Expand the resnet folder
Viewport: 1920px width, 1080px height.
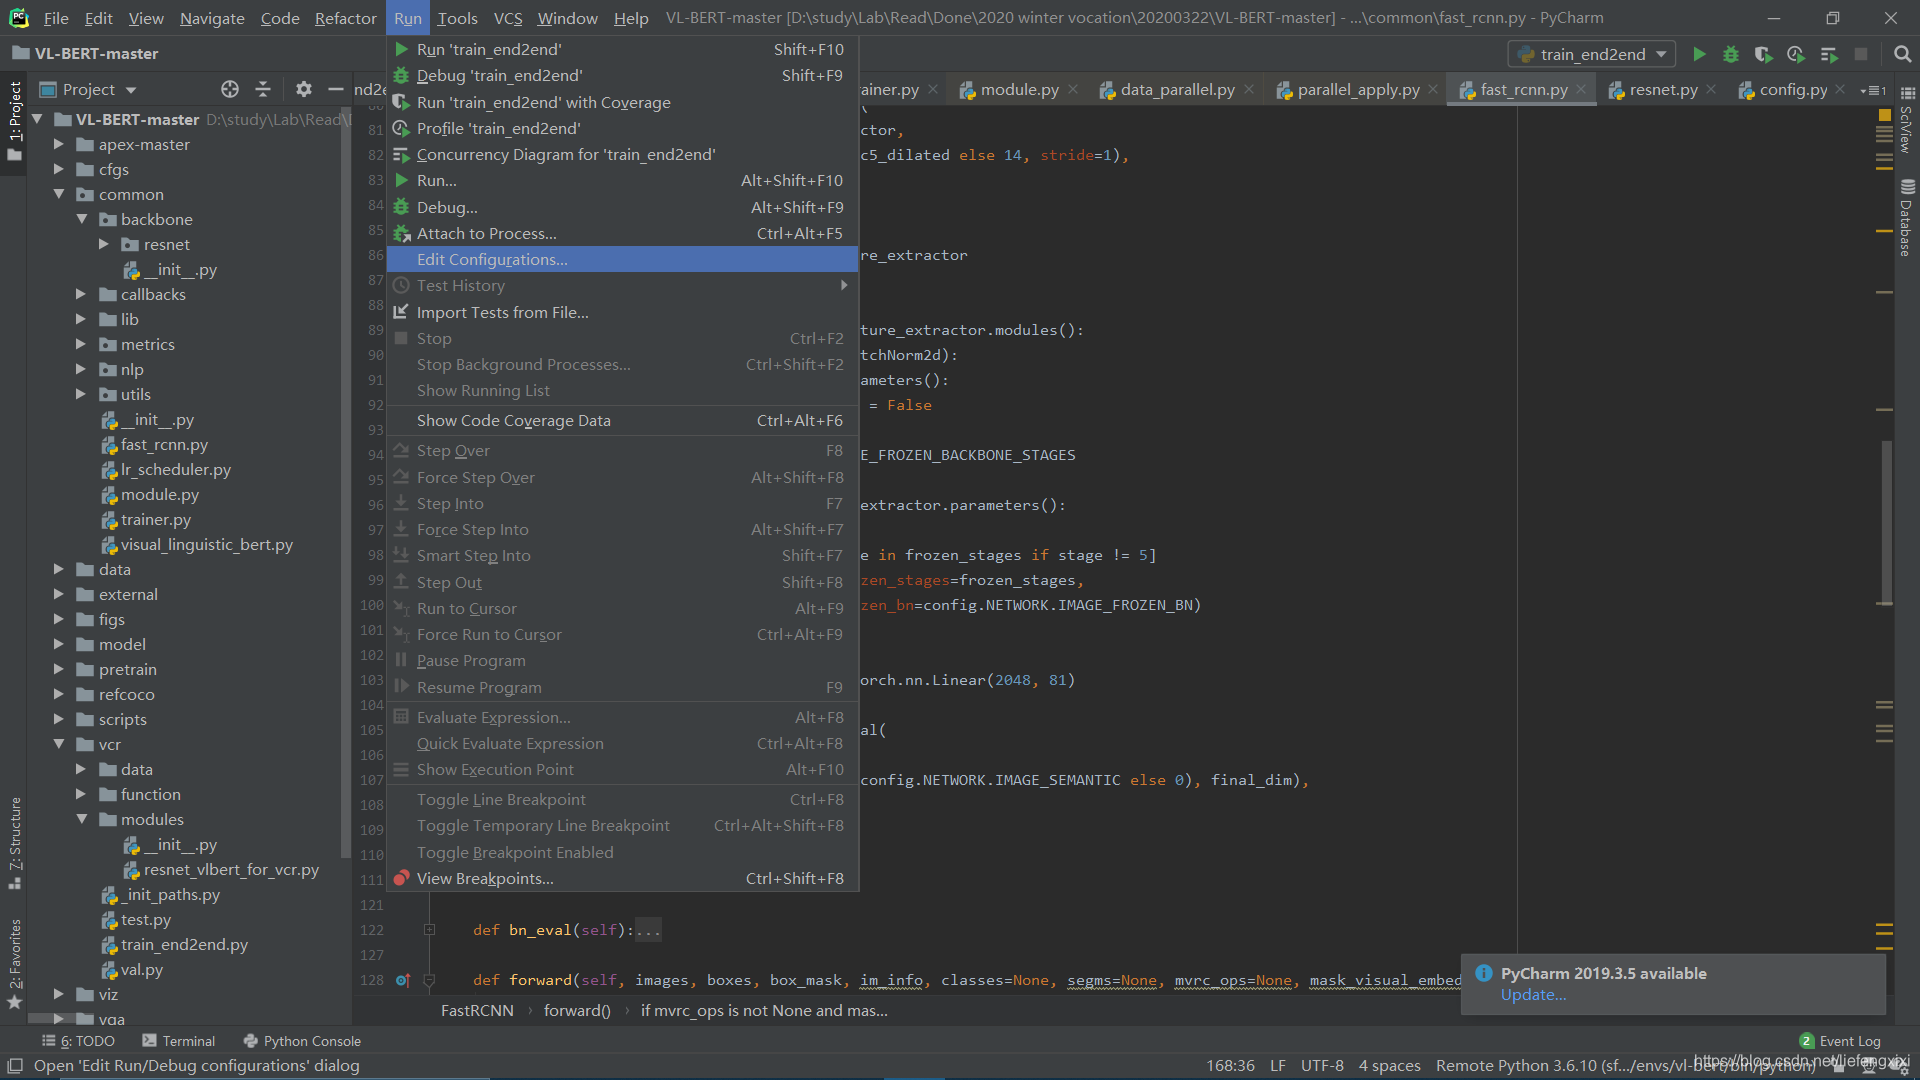point(104,244)
